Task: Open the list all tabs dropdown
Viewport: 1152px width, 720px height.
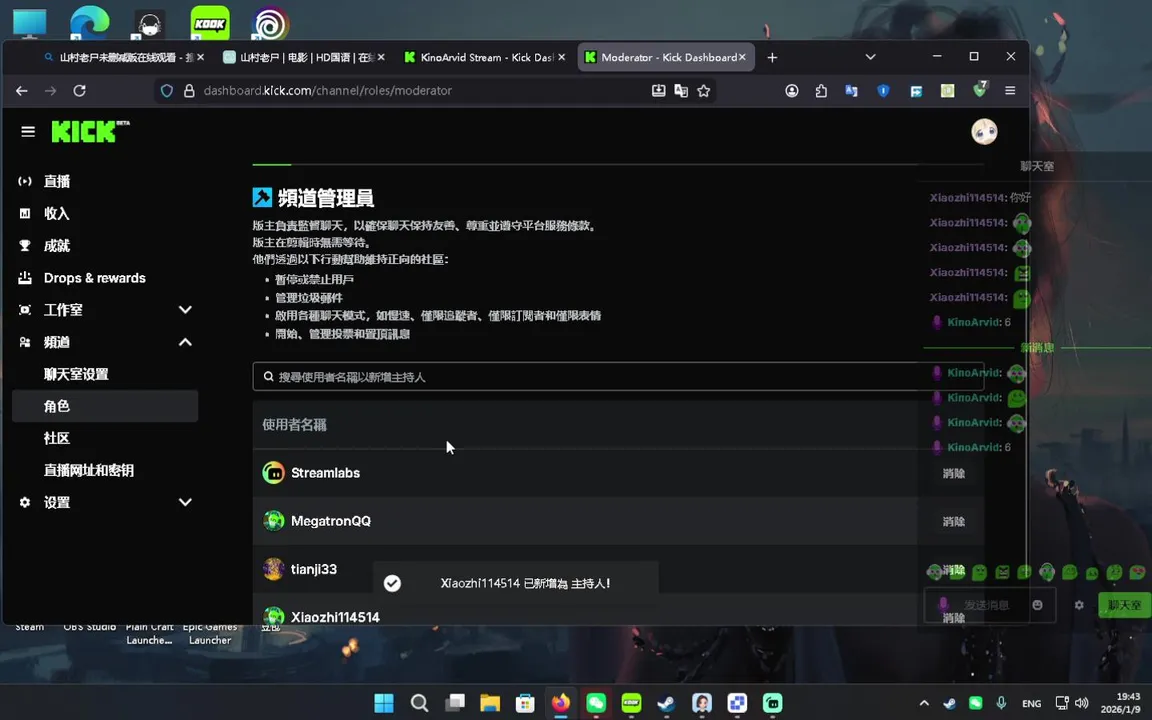Action: pyautogui.click(x=871, y=57)
